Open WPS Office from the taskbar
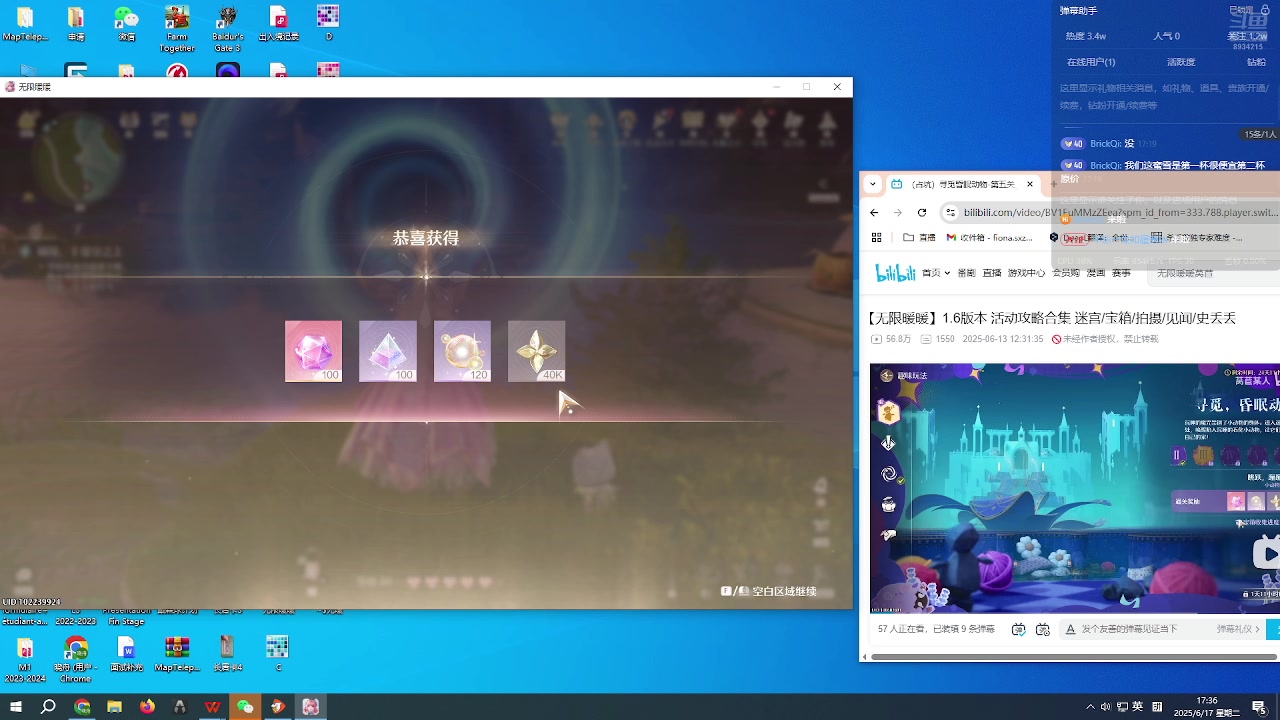The height and width of the screenshot is (720, 1280). (x=212, y=707)
